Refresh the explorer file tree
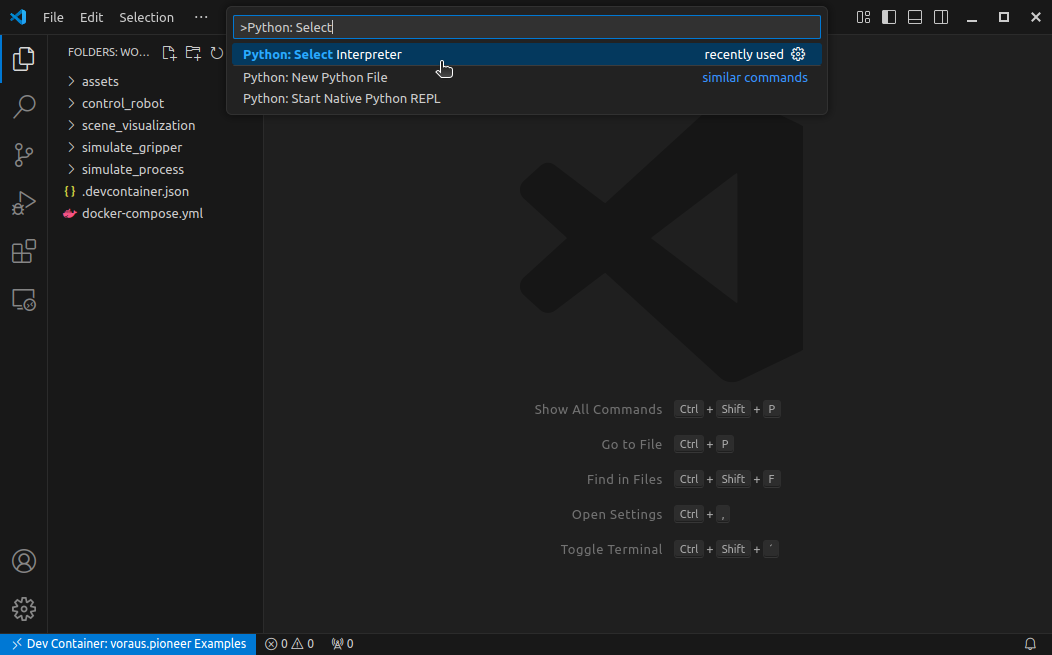The width and height of the screenshot is (1052, 655). pyautogui.click(x=216, y=53)
